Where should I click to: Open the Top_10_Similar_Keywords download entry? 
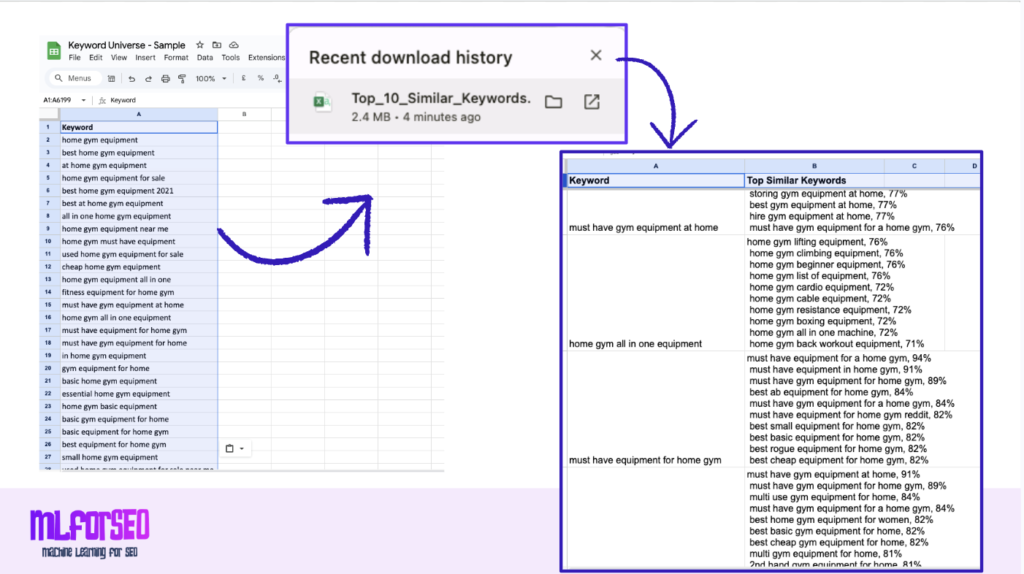(x=457, y=106)
